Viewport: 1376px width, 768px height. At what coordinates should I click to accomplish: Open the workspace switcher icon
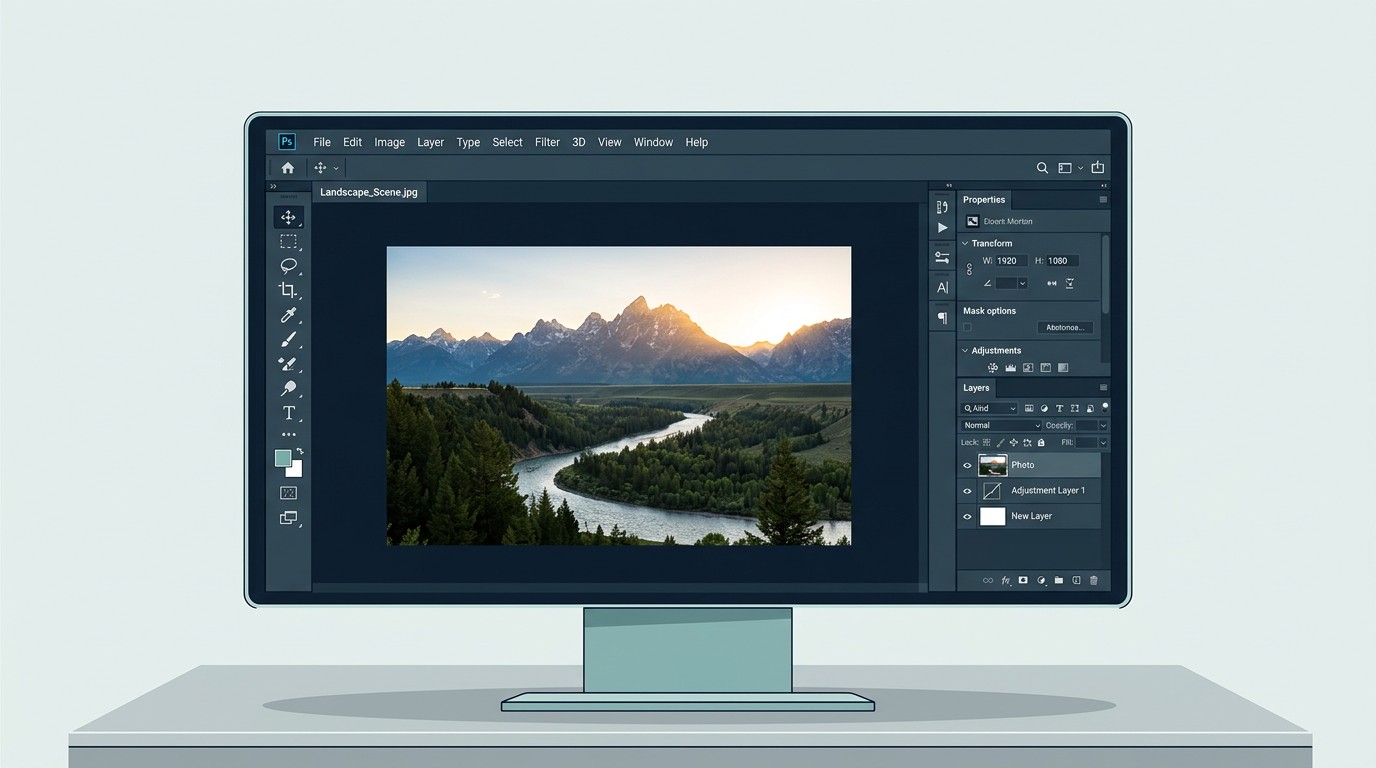click(x=1066, y=168)
